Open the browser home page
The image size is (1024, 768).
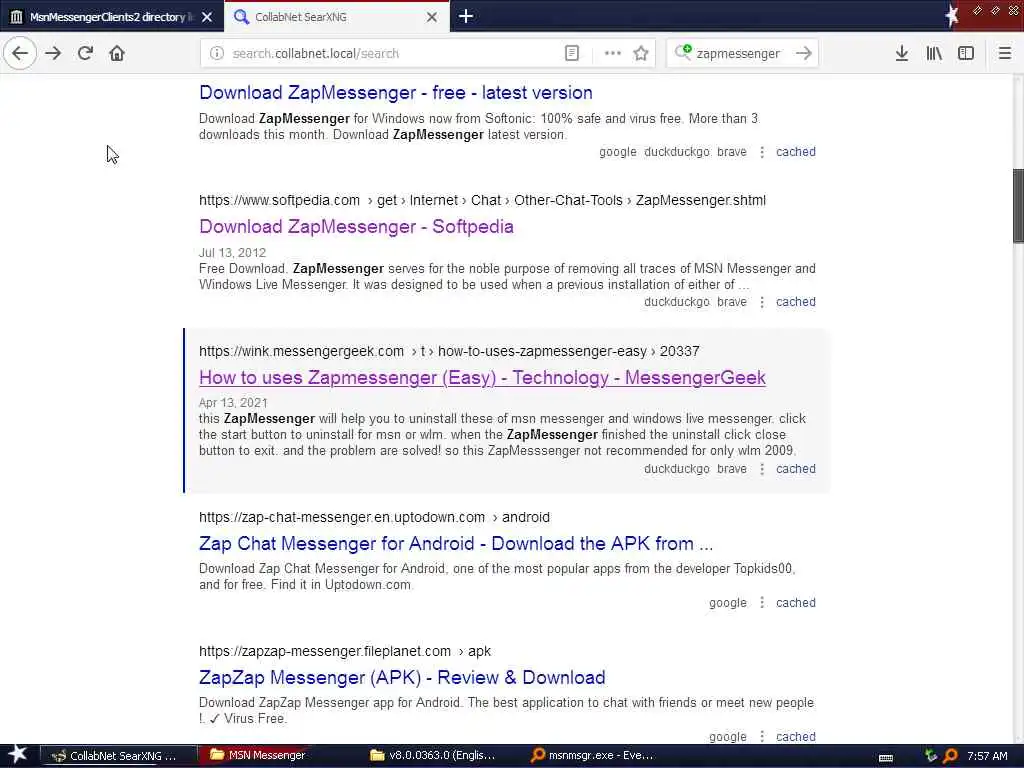pos(117,54)
